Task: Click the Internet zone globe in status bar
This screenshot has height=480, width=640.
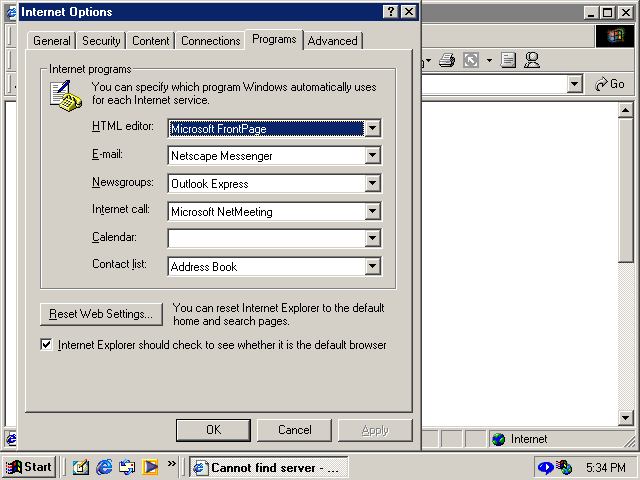Action: 498,439
